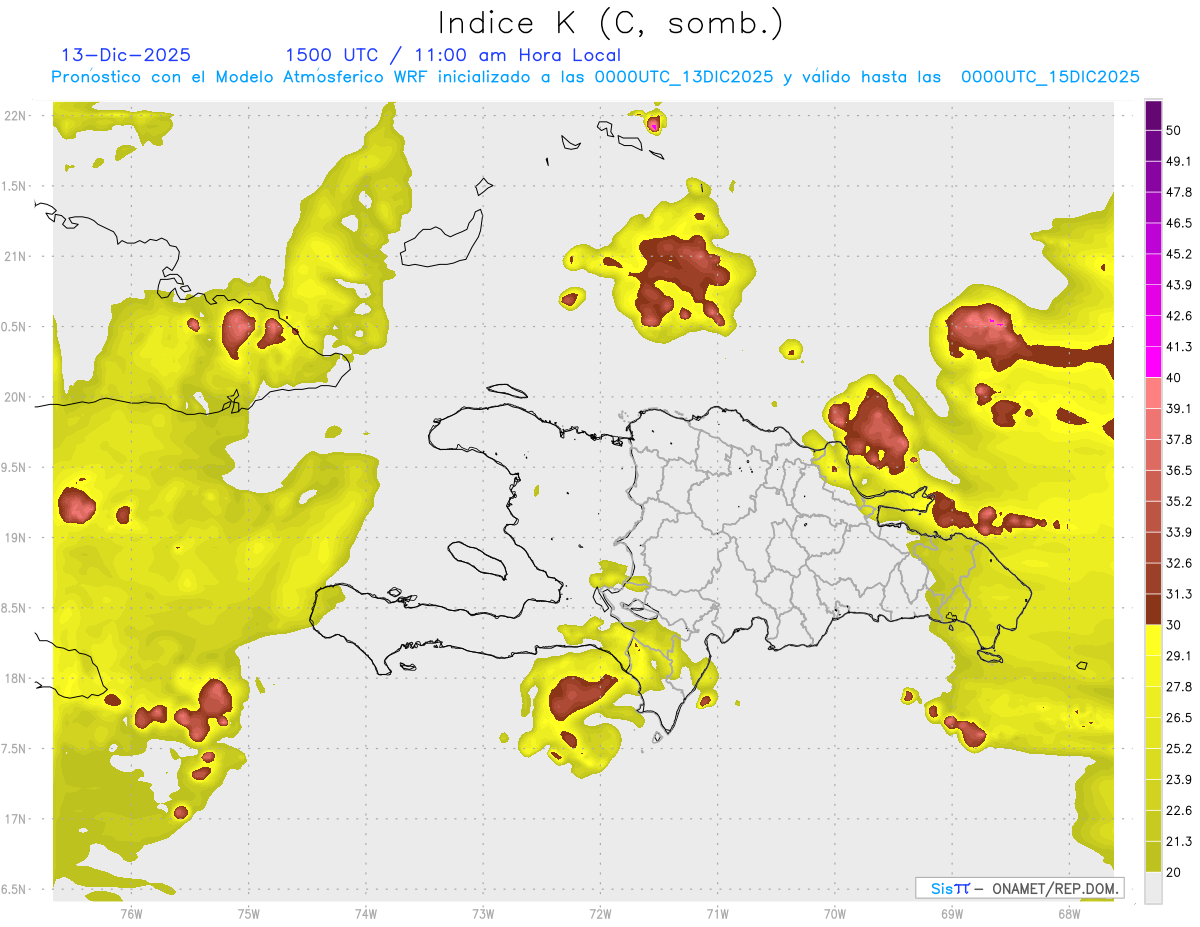Viewport: 1200px width, 927px height.
Task: Click the 'SisTT - ONAMET/REP.DOM.' credit label
Action: click(x=1019, y=888)
